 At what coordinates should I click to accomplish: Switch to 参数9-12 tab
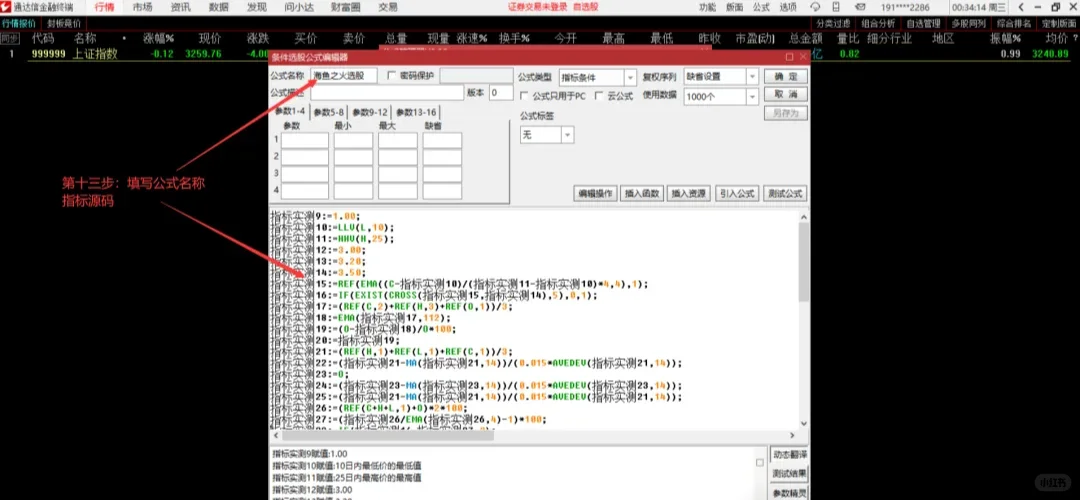click(371, 112)
